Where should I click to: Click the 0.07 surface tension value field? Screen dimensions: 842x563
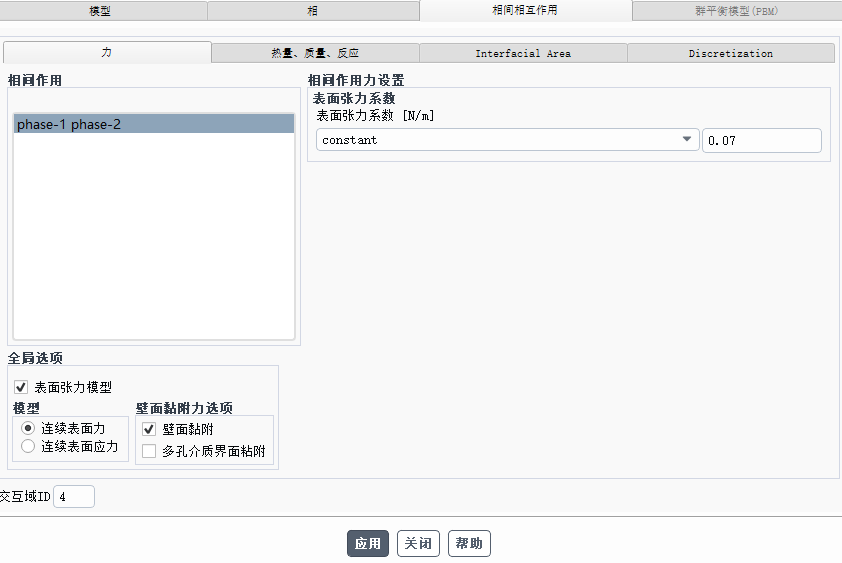coord(761,140)
